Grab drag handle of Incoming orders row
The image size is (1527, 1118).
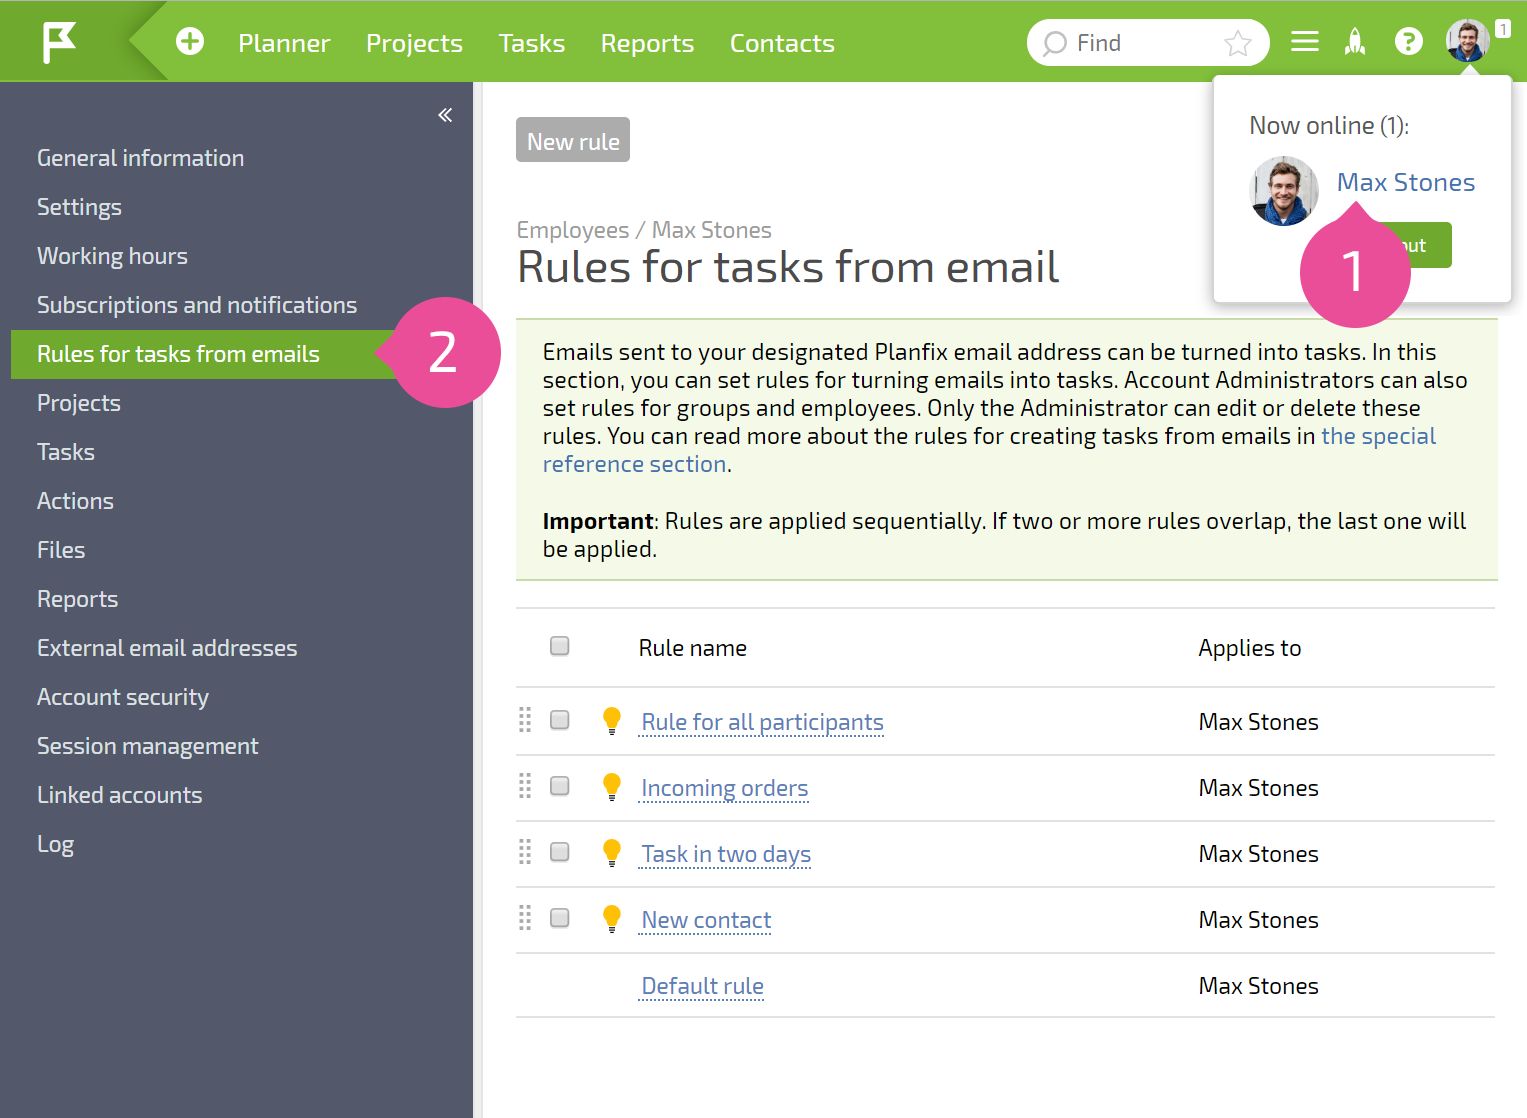525,786
